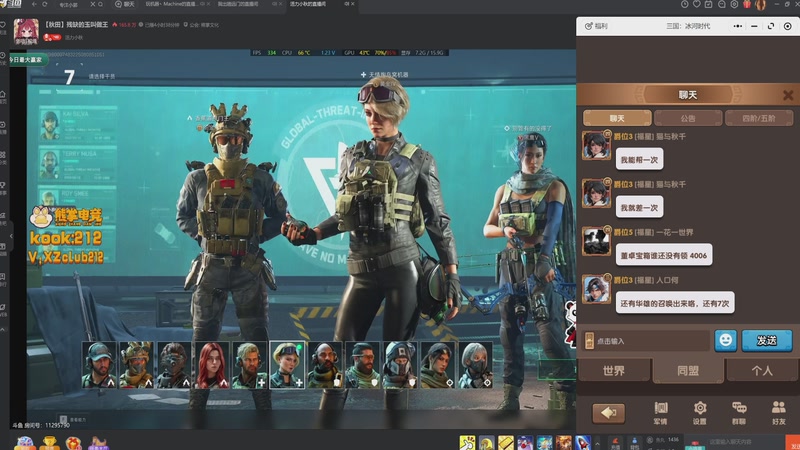Click the message bubble 还有华雄的召唤出来咯，还有7次
The image size is (800, 450).
click(675, 303)
